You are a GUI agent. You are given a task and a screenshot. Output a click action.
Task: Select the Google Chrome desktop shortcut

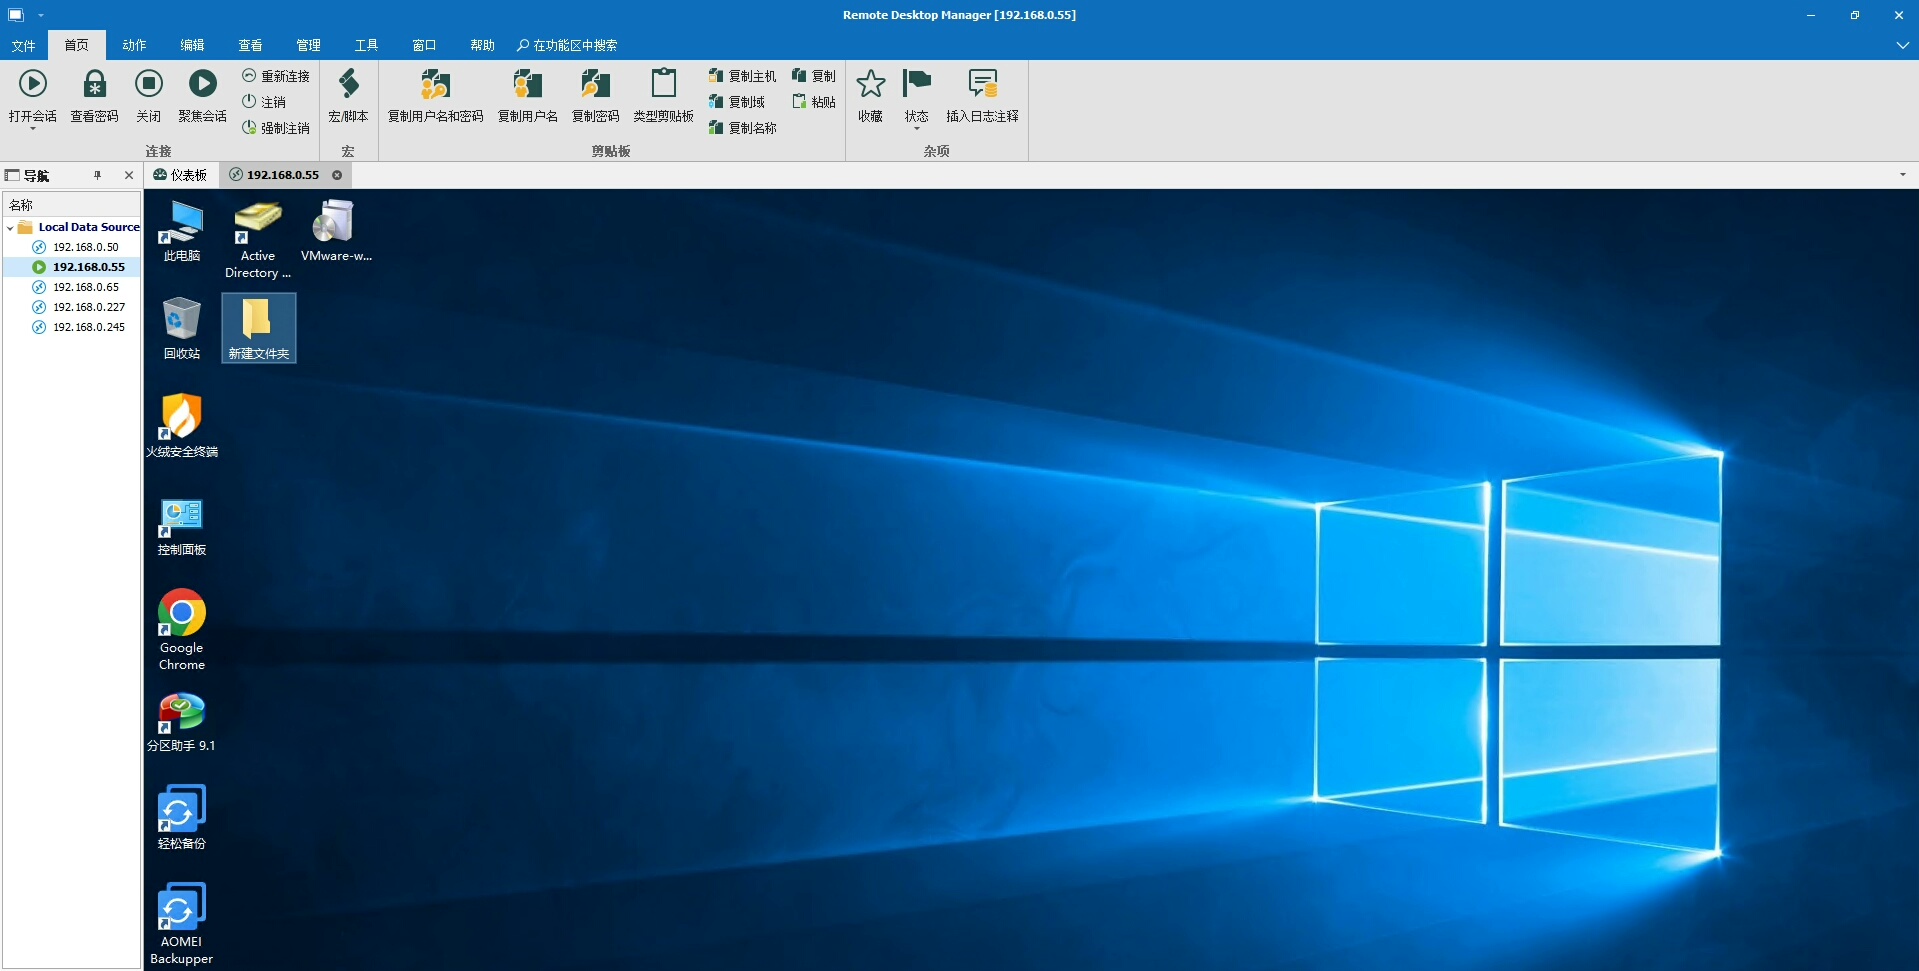pyautogui.click(x=182, y=630)
